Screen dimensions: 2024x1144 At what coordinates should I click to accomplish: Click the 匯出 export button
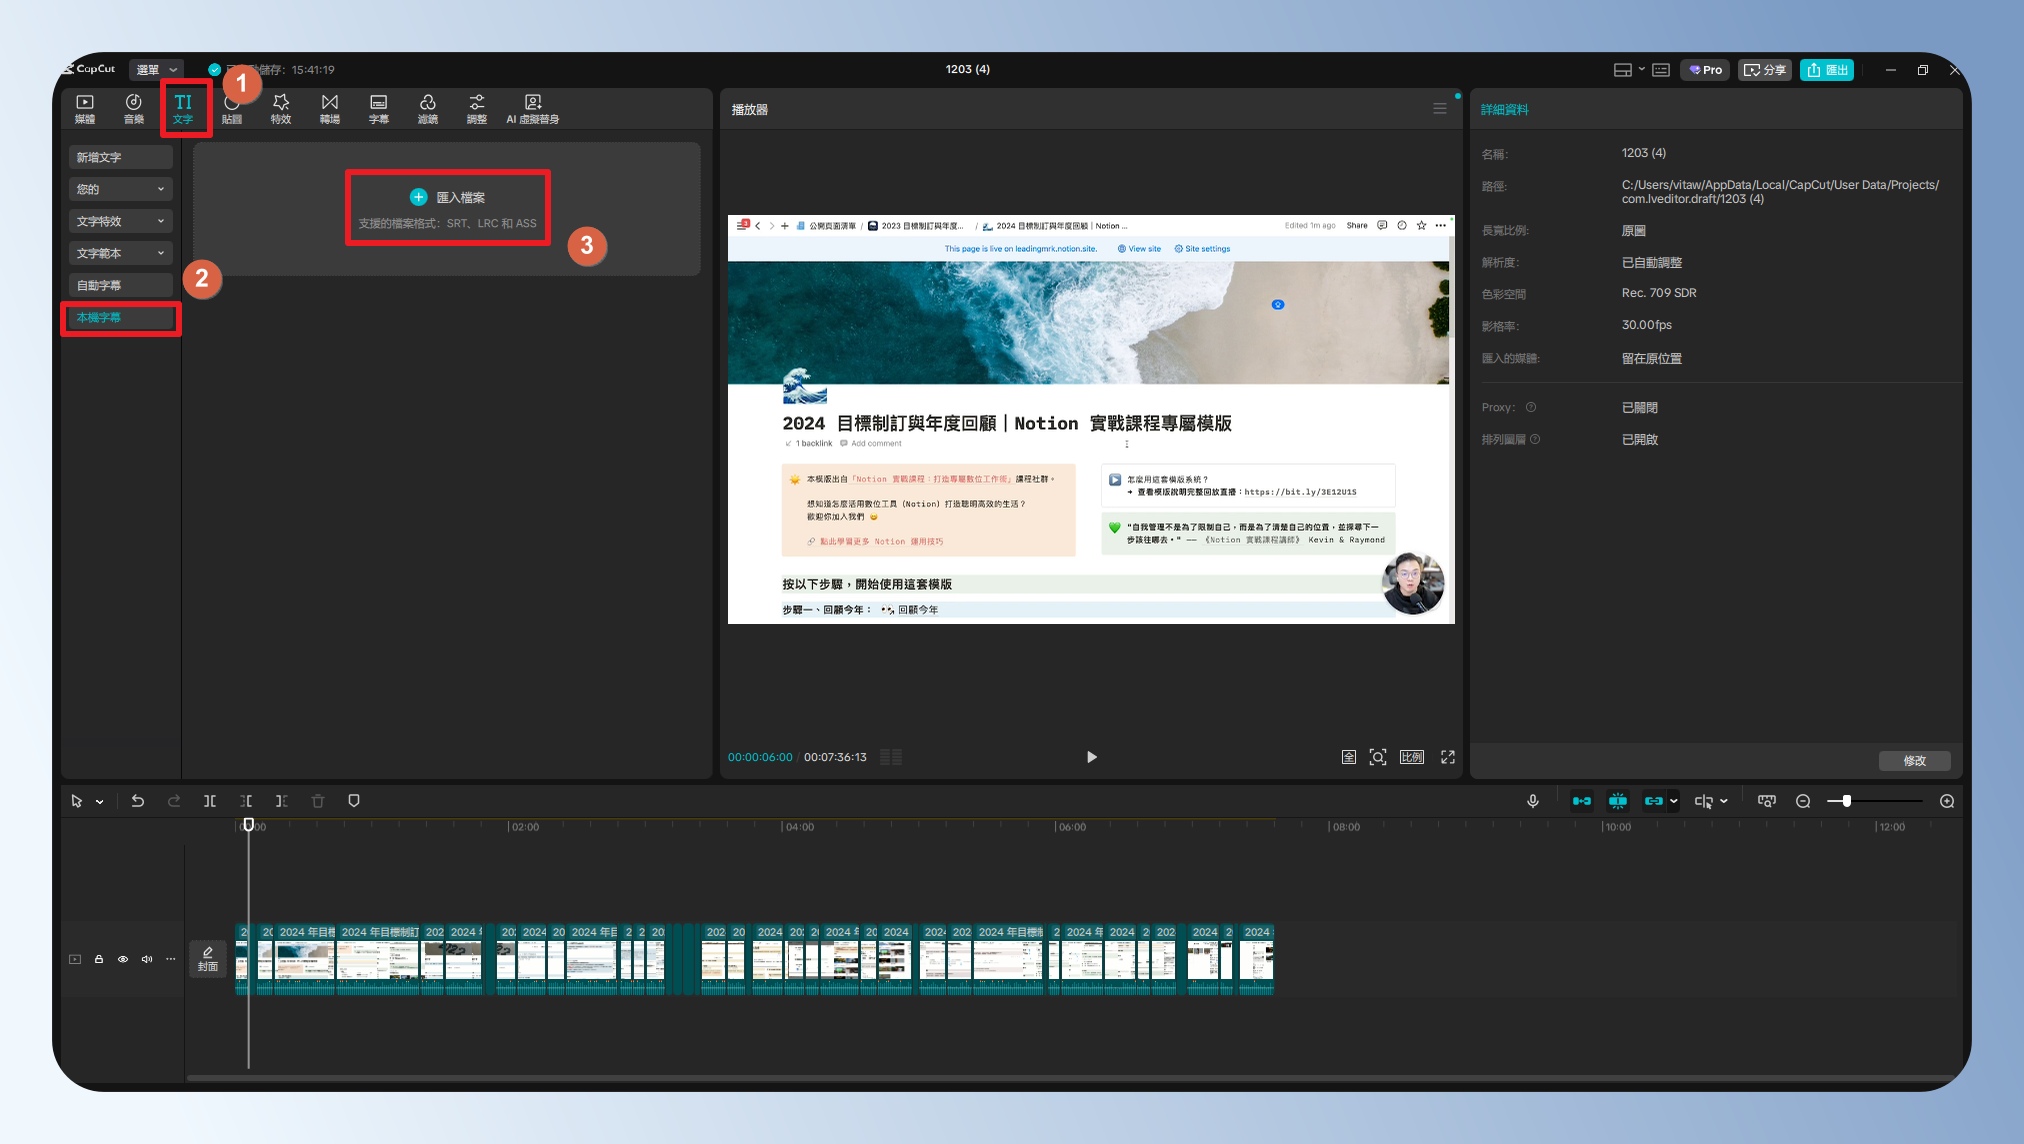coord(1827,69)
